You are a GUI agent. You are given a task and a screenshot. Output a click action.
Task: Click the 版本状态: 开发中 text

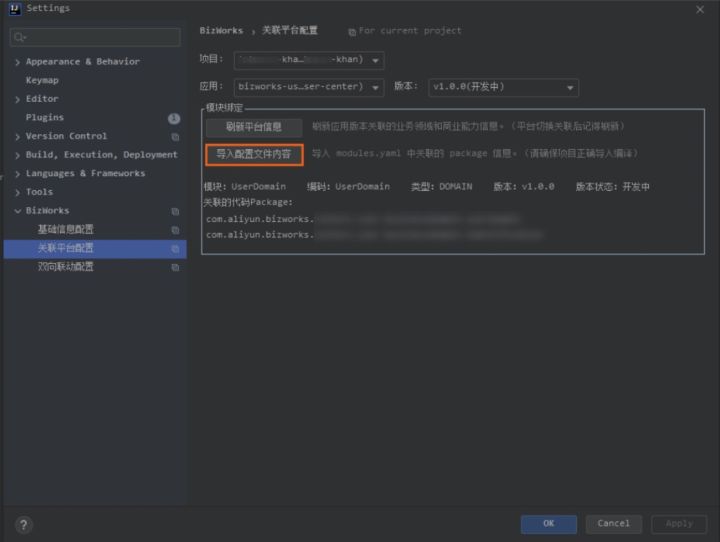click(x=613, y=186)
